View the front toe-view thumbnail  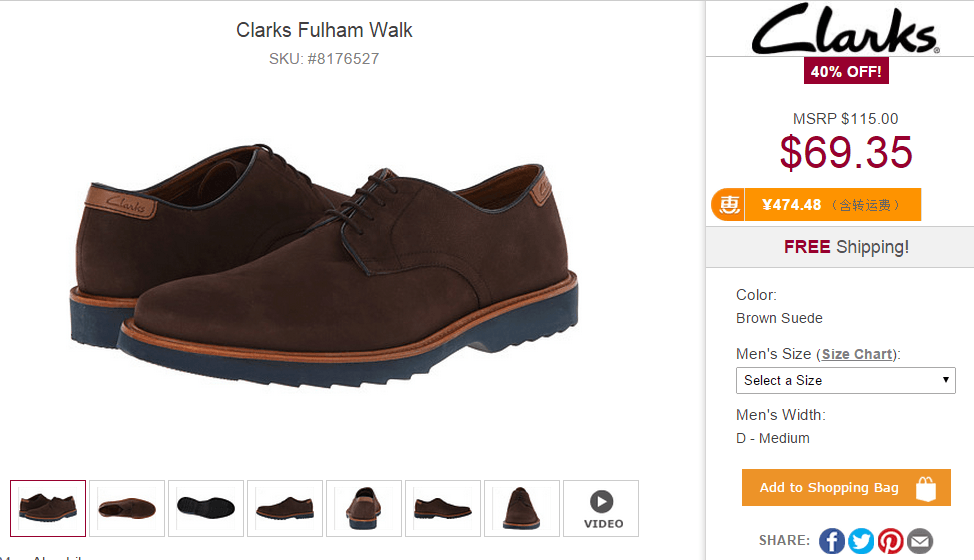(522, 508)
